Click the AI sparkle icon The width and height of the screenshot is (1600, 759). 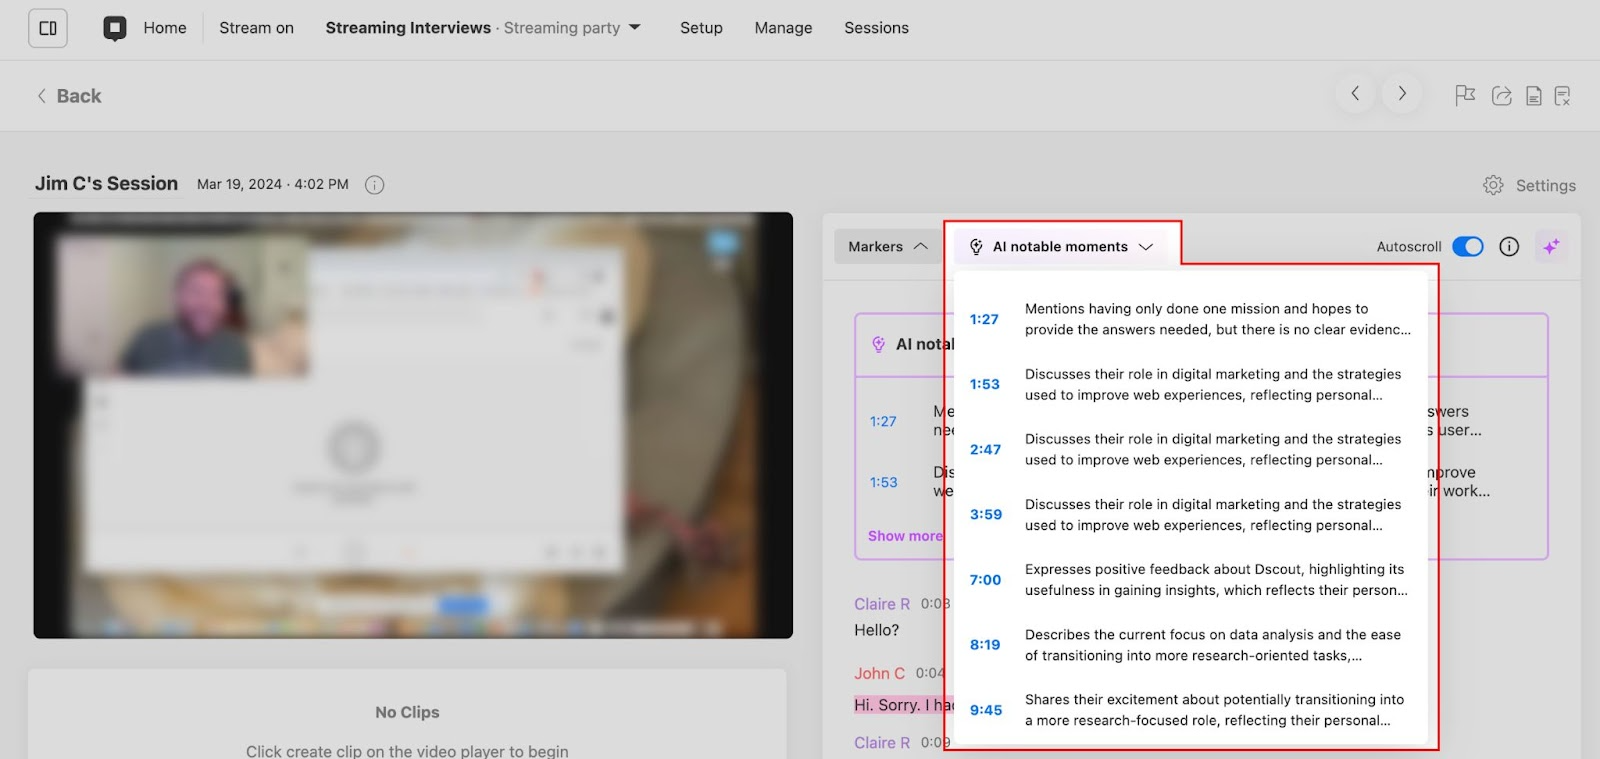click(1551, 246)
